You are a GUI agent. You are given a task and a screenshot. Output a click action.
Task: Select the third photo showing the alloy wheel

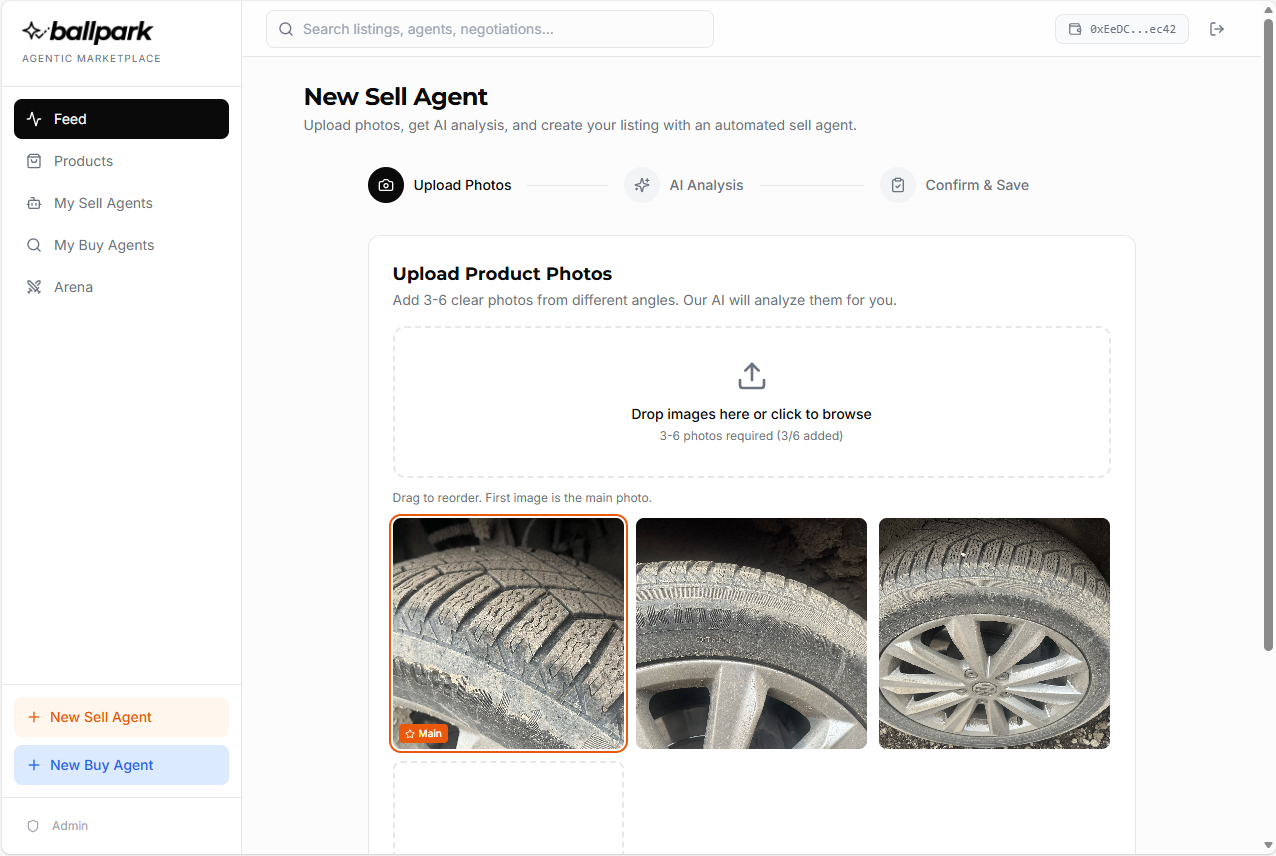click(994, 632)
